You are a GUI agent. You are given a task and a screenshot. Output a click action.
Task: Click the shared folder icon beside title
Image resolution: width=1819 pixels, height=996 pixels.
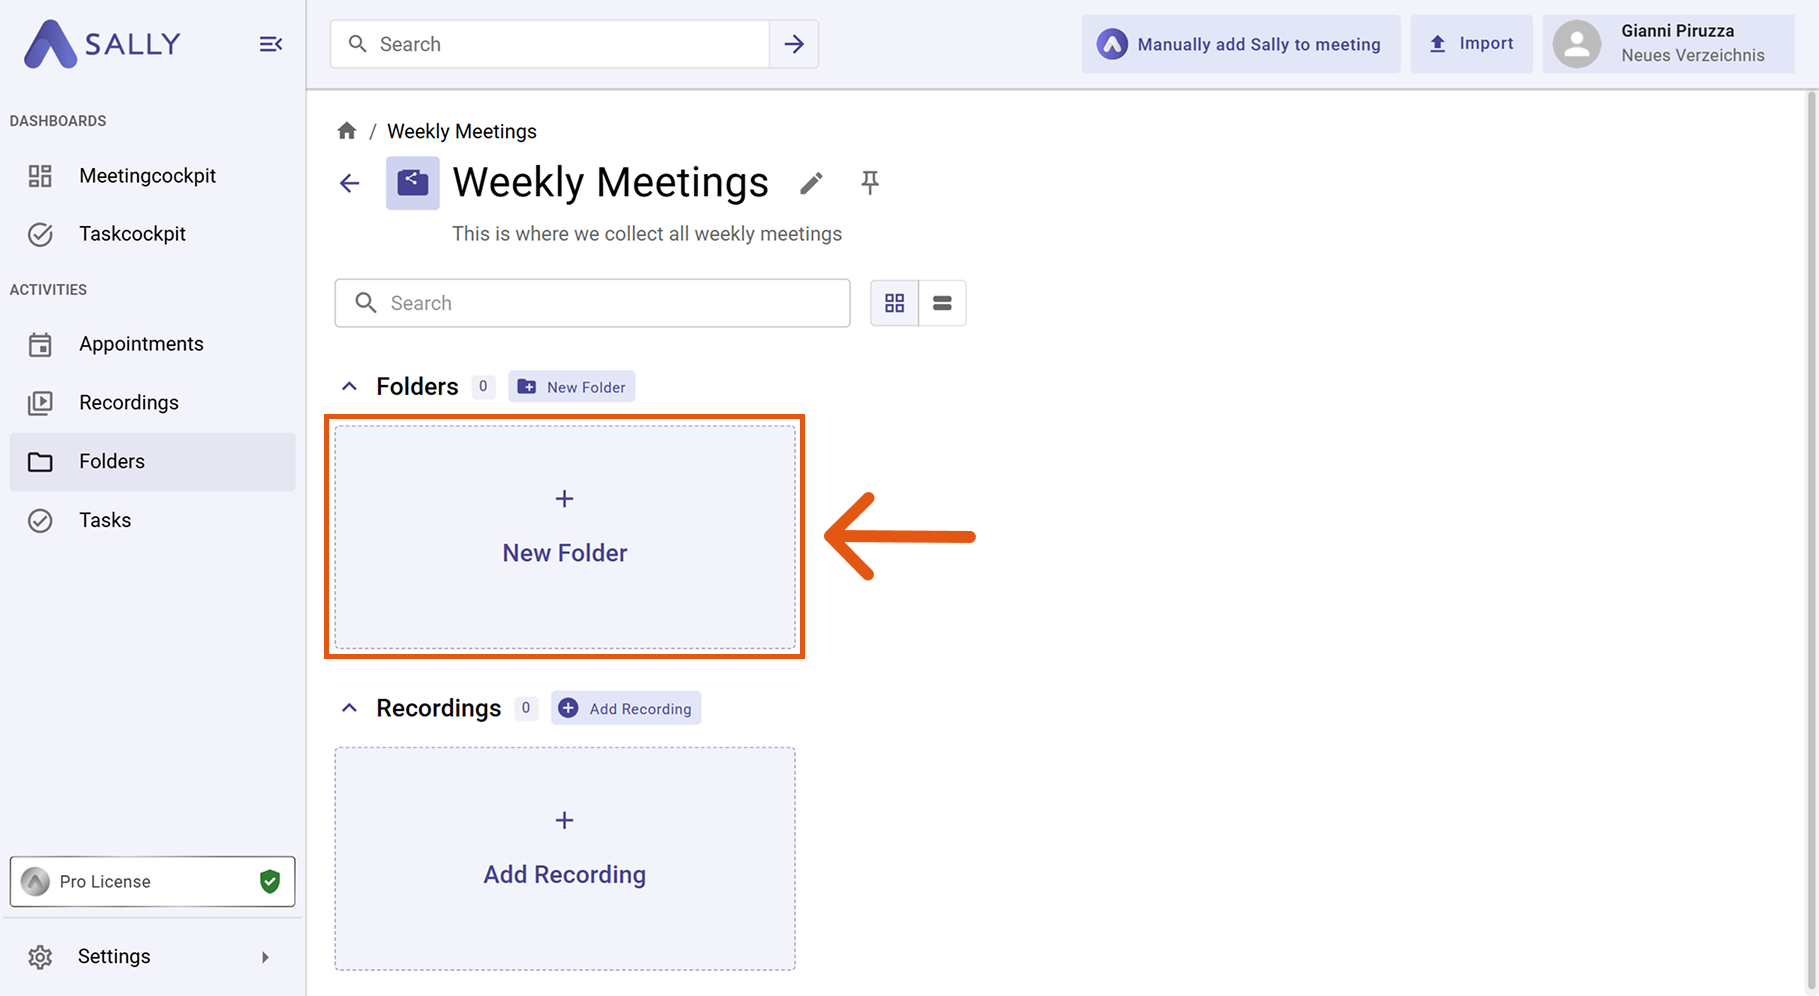pyautogui.click(x=412, y=183)
